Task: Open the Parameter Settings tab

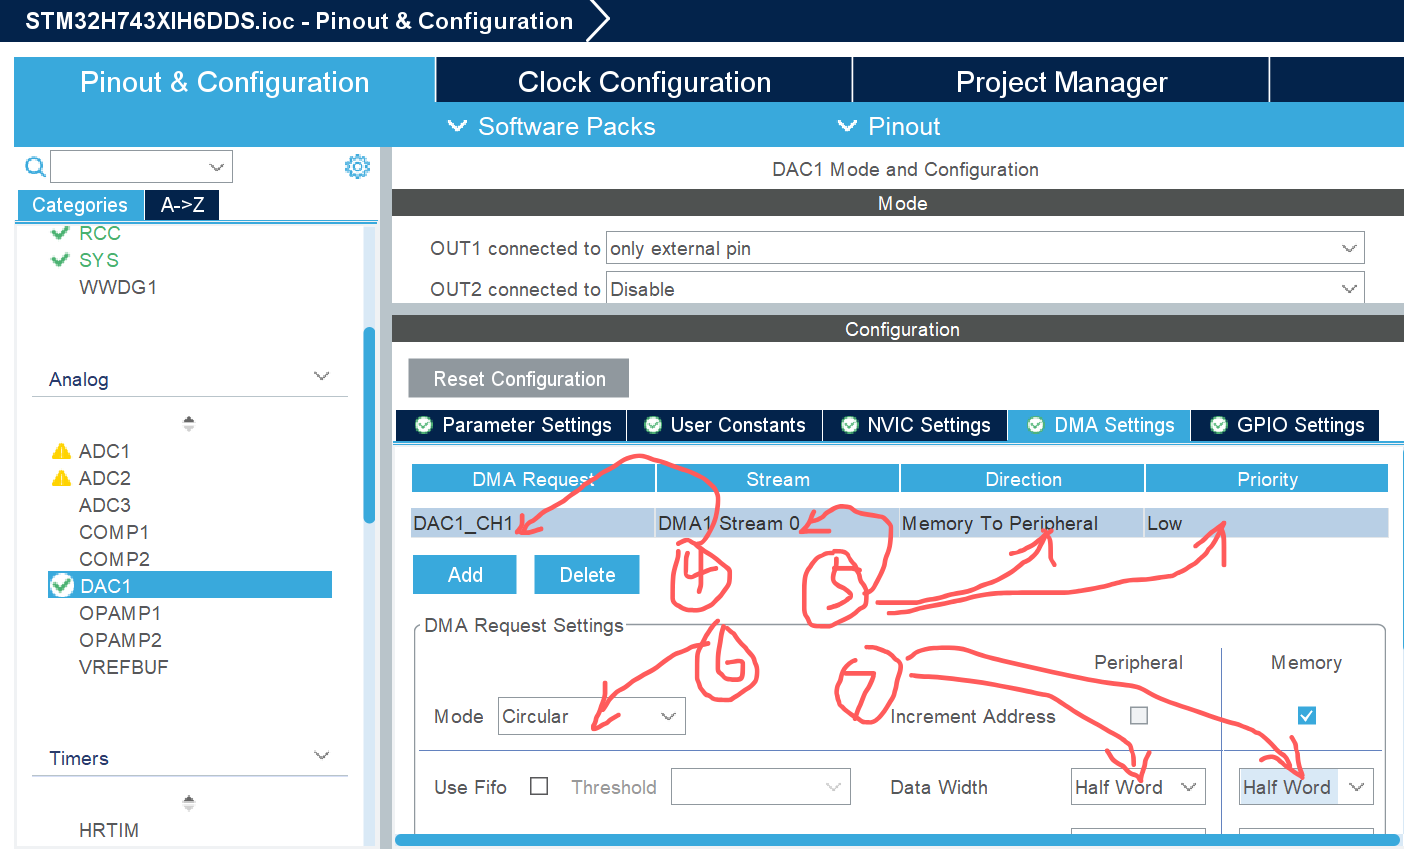Action: coord(512,425)
